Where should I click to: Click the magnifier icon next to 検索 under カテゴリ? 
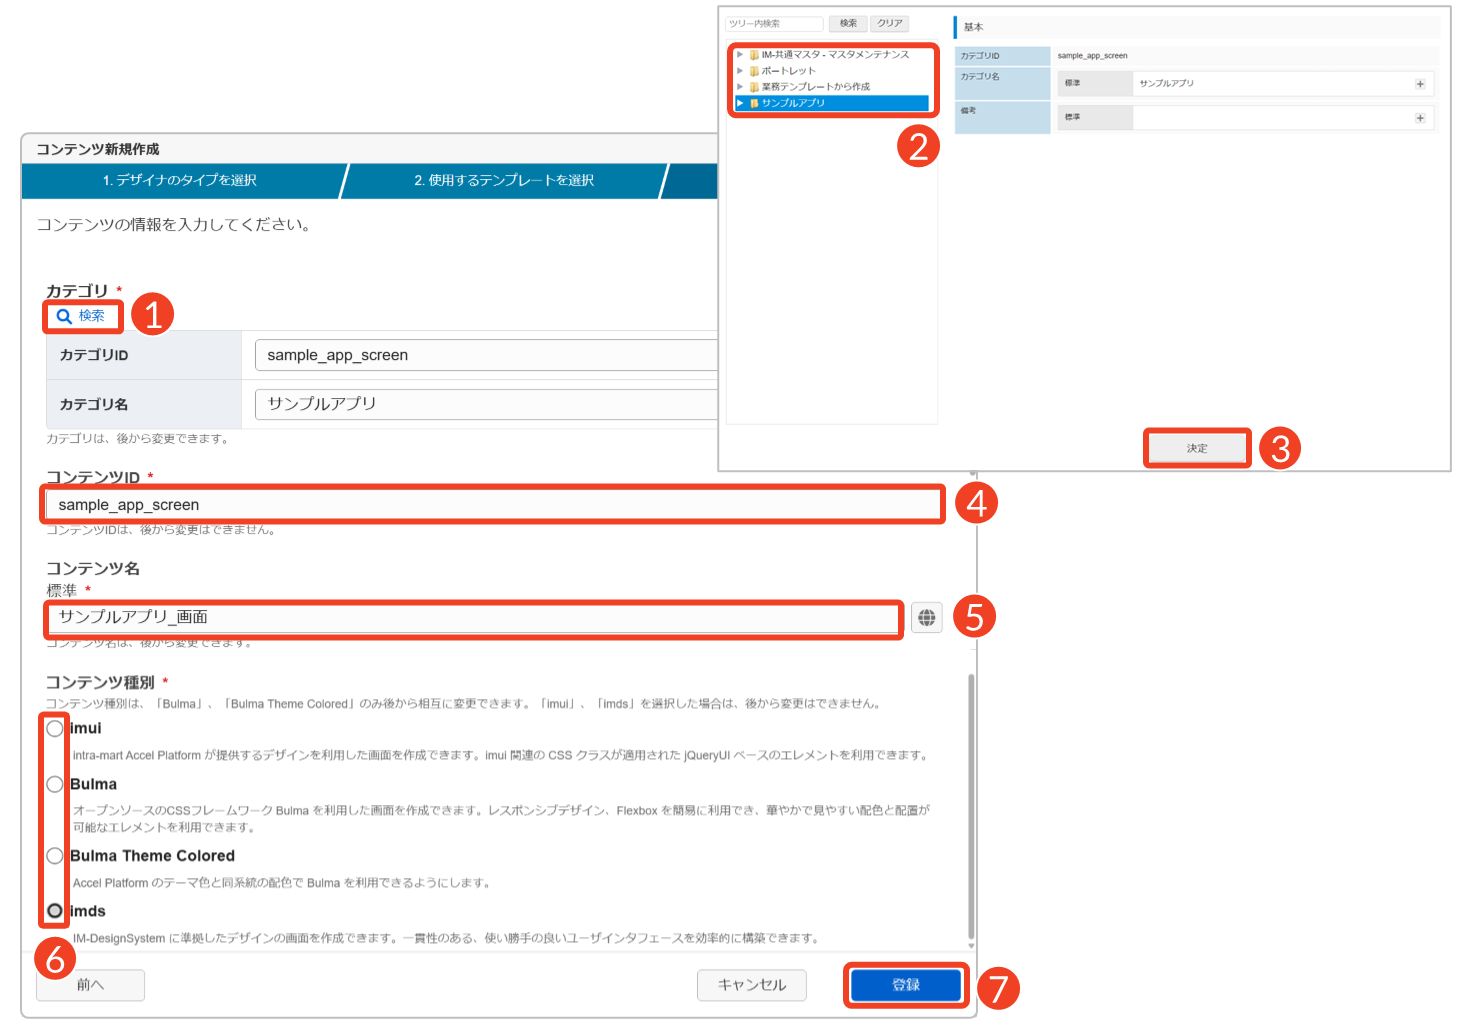tap(64, 317)
